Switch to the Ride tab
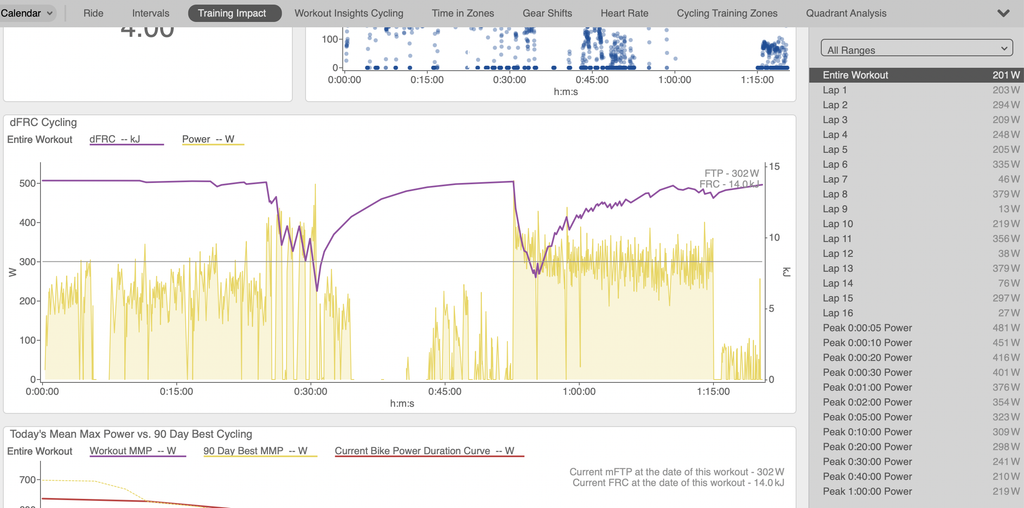This screenshot has width=1024, height=508. click(x=93, y=13)
